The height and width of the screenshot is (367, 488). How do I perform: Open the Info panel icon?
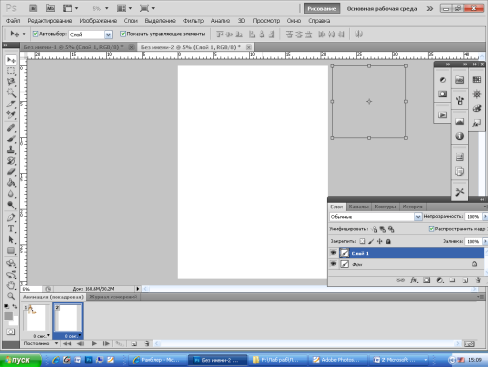[460, 136]
